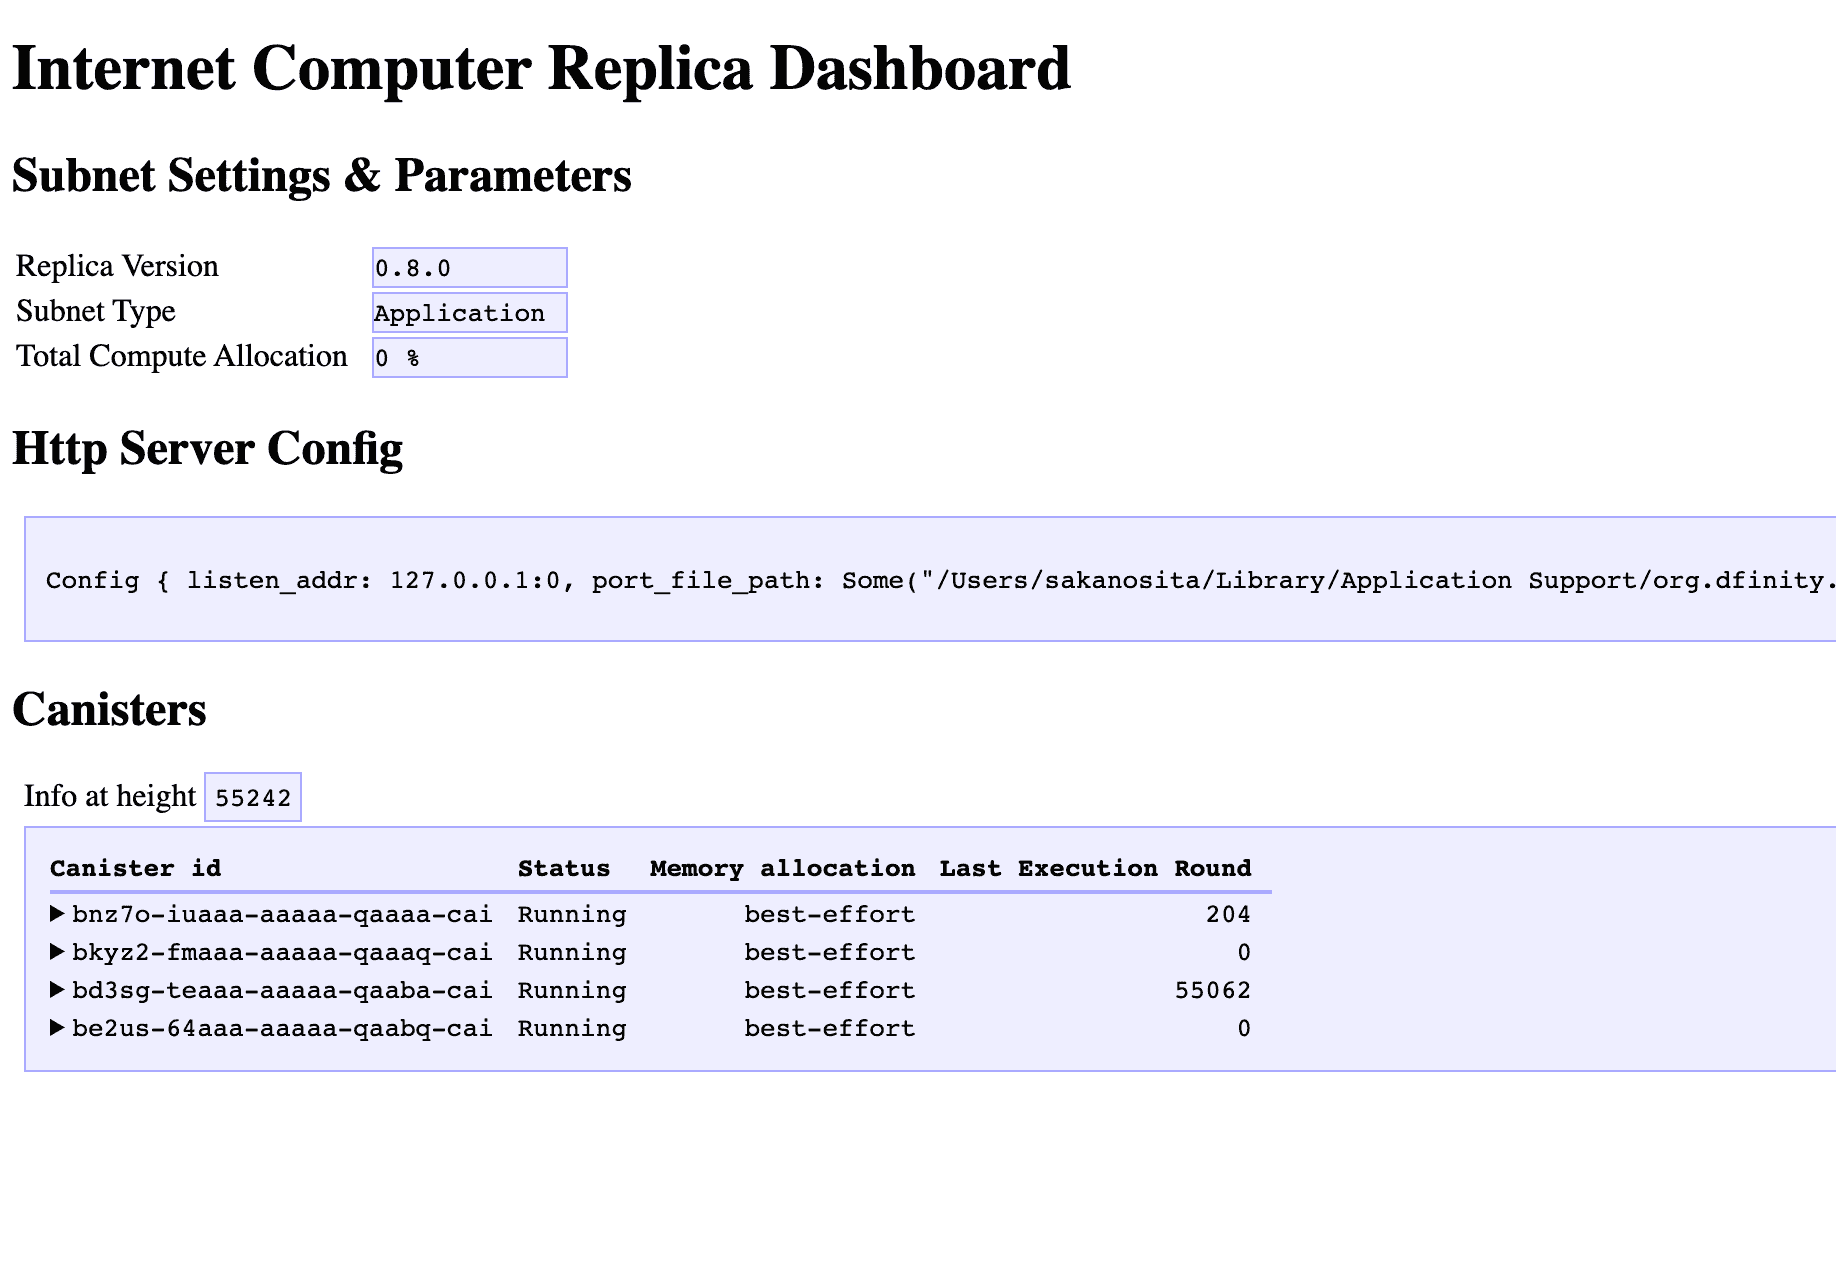
Task: Click the Replica Version value 0.8.0
Action: 469,268
